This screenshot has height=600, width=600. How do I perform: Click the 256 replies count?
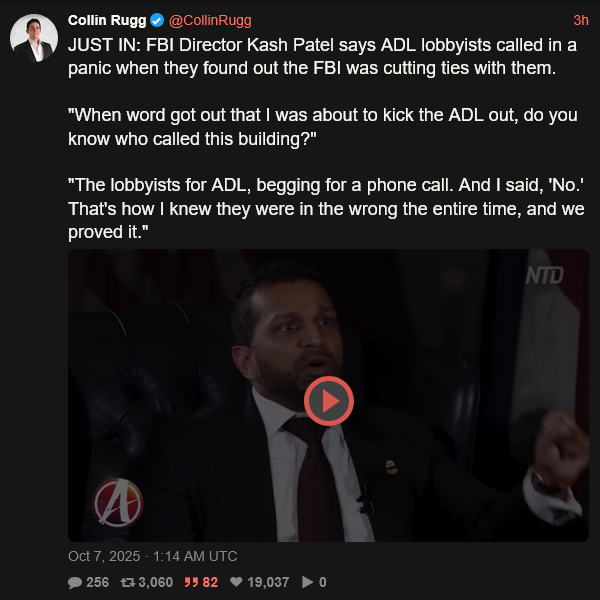tap(98, 582)
